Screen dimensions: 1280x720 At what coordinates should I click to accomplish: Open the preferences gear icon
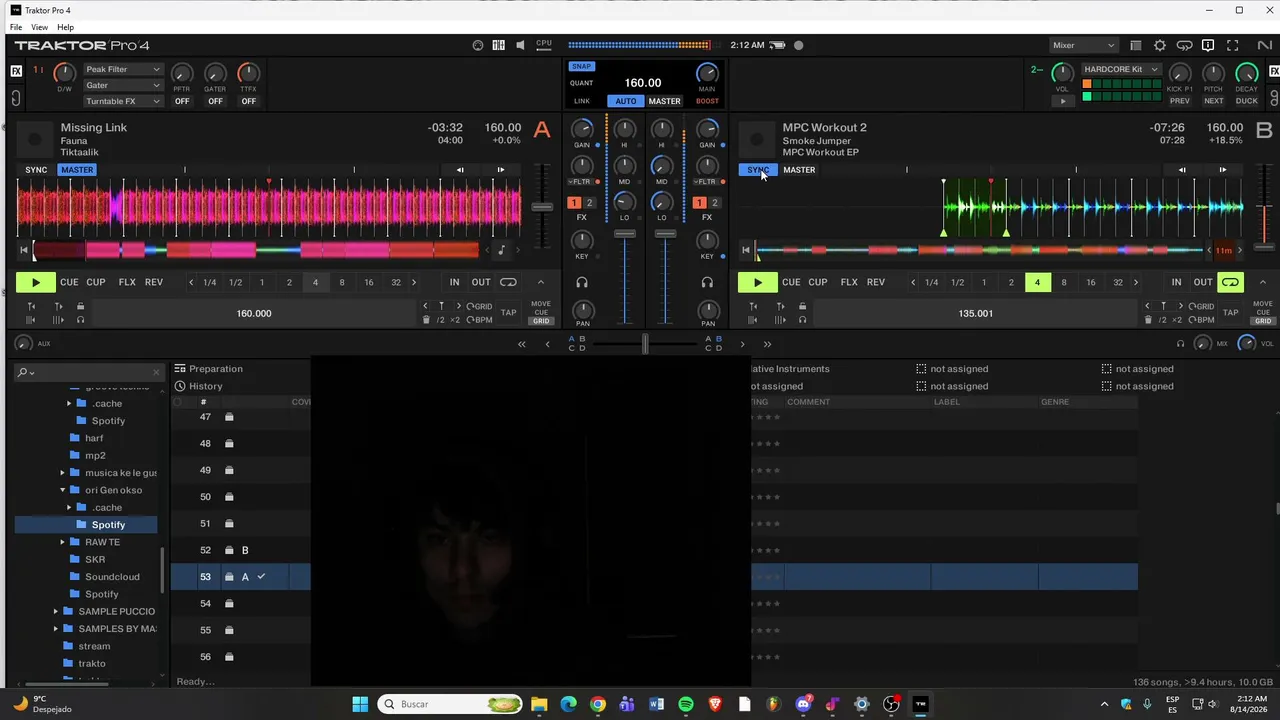[1160, 45]
